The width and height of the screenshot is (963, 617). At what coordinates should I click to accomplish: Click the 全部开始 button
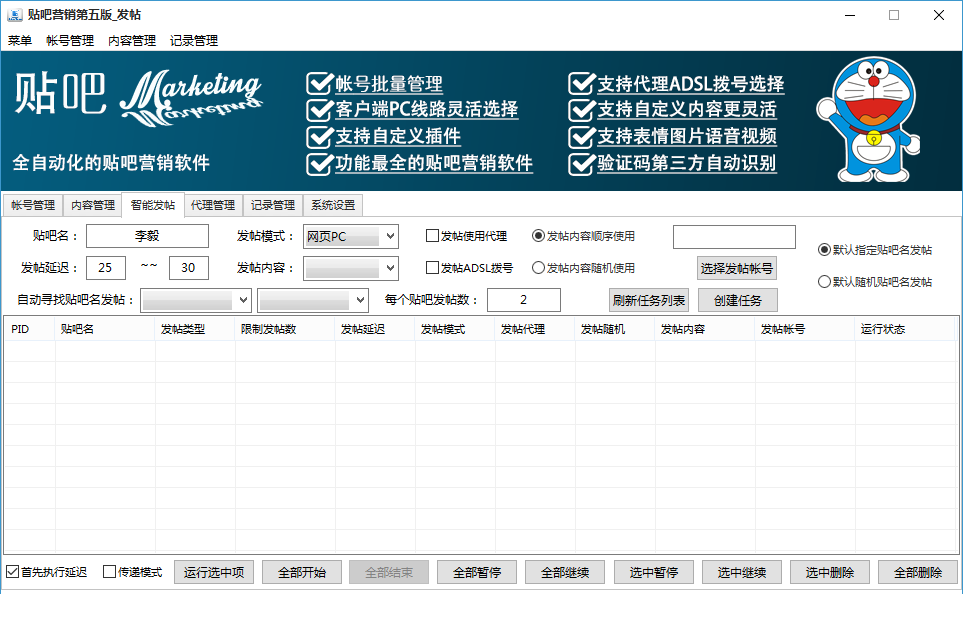pyautogui.click(x=302, y=572)
